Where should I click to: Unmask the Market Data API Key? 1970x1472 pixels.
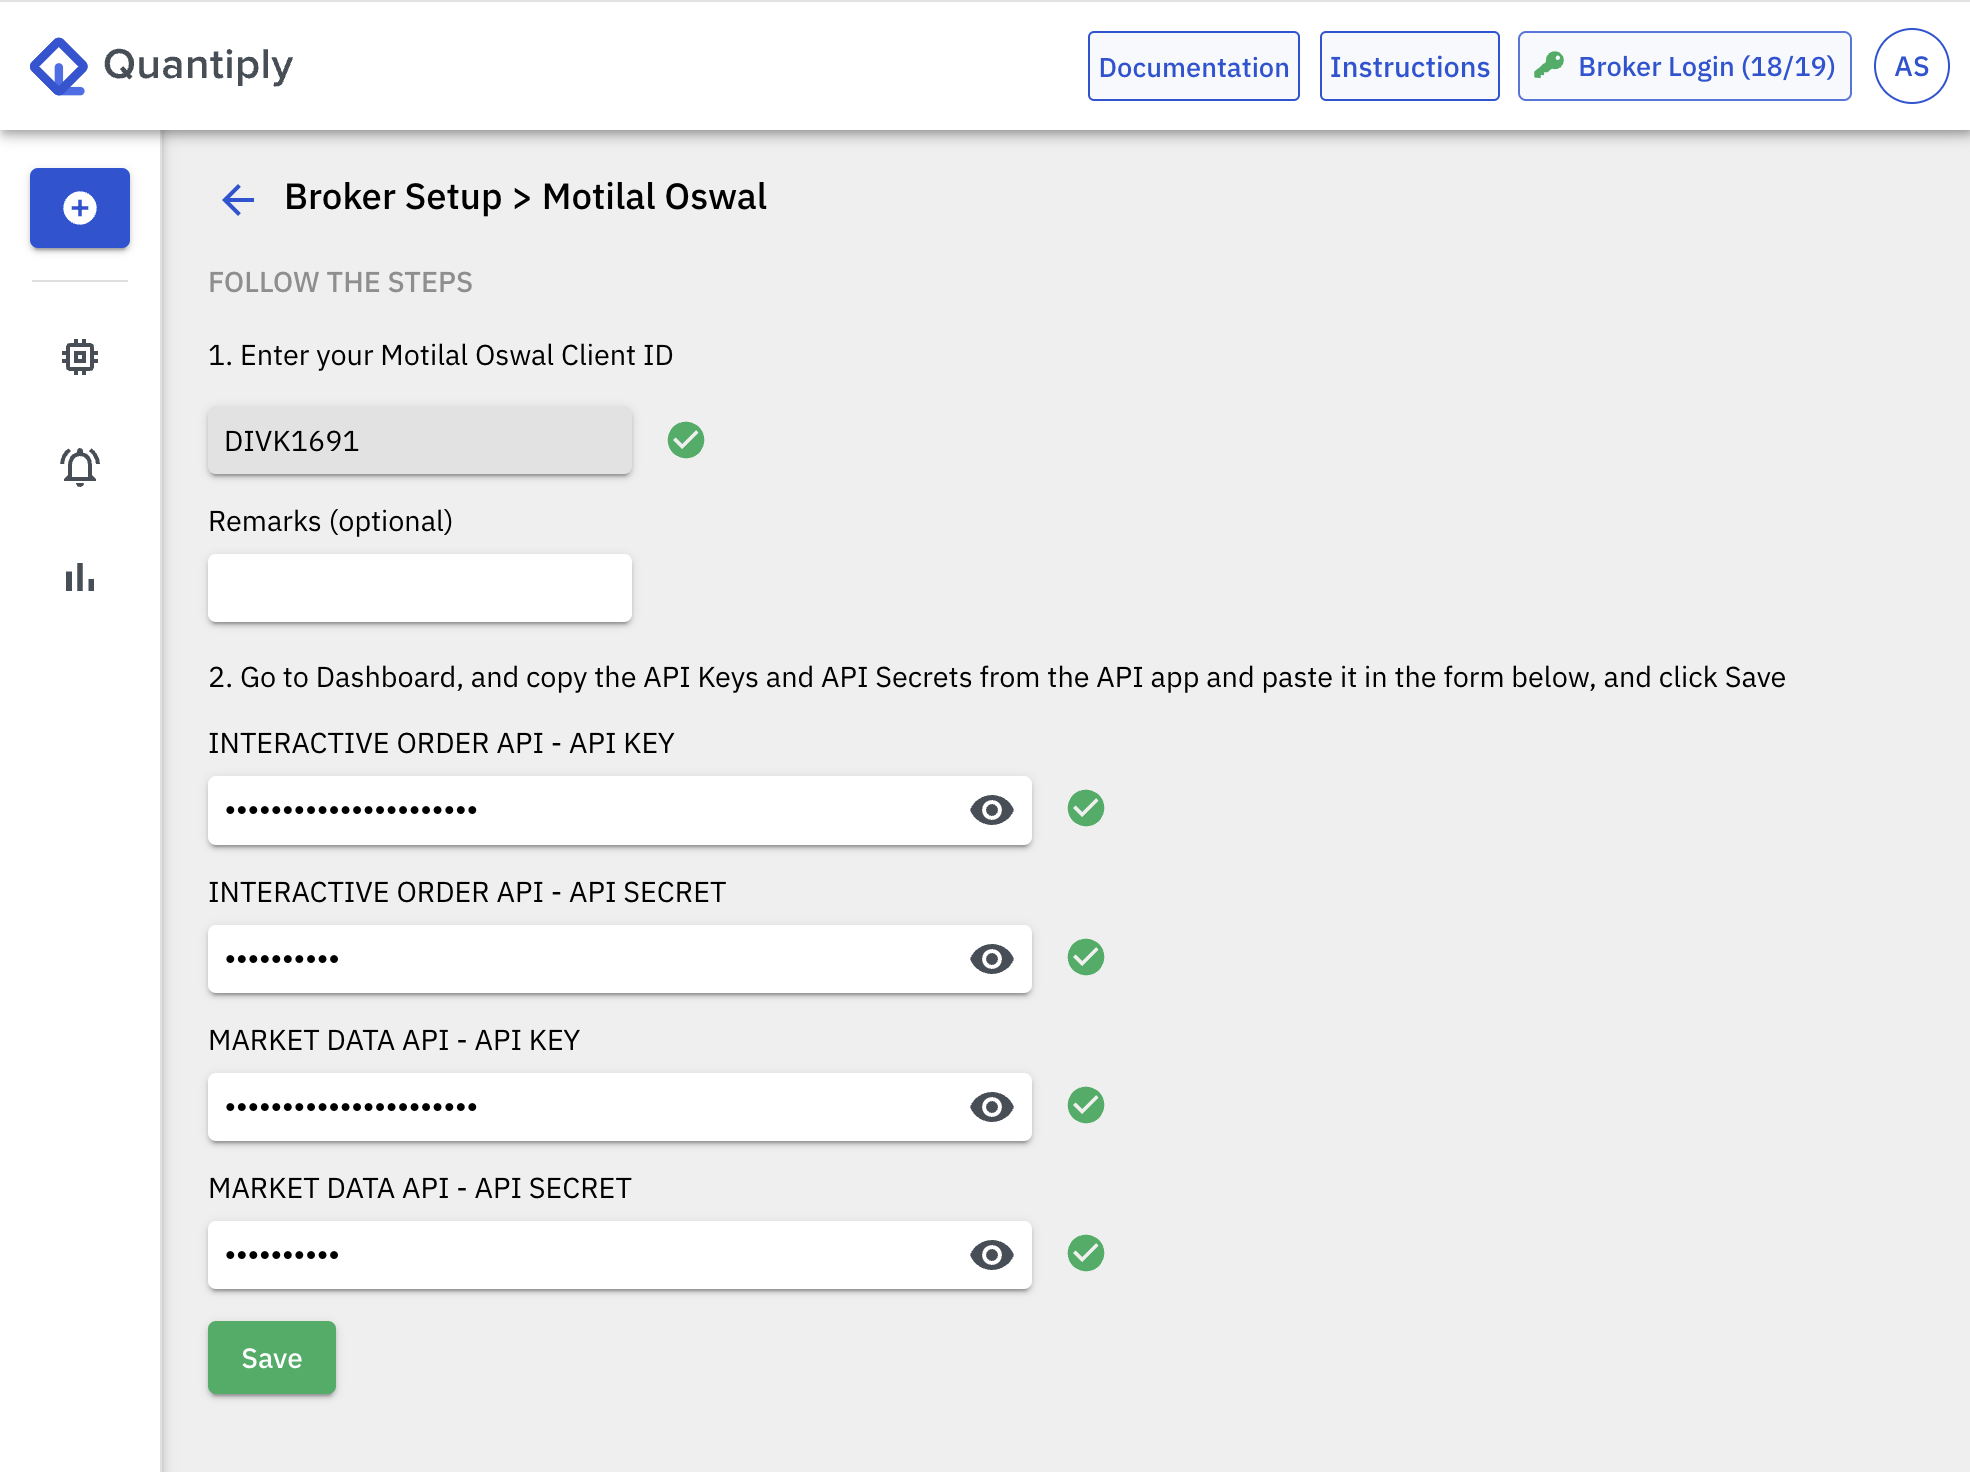[x=992, y=1107]
